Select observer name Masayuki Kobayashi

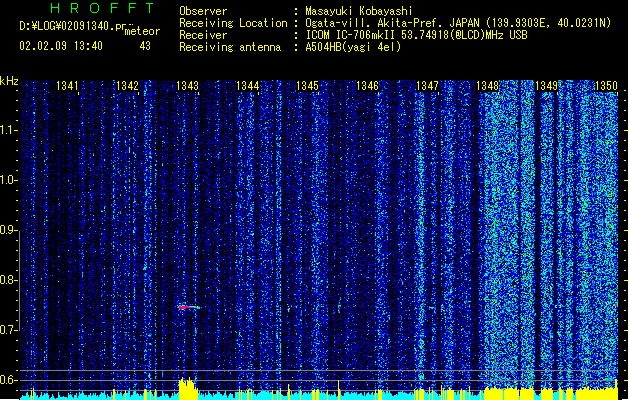(x=359, y=11)
